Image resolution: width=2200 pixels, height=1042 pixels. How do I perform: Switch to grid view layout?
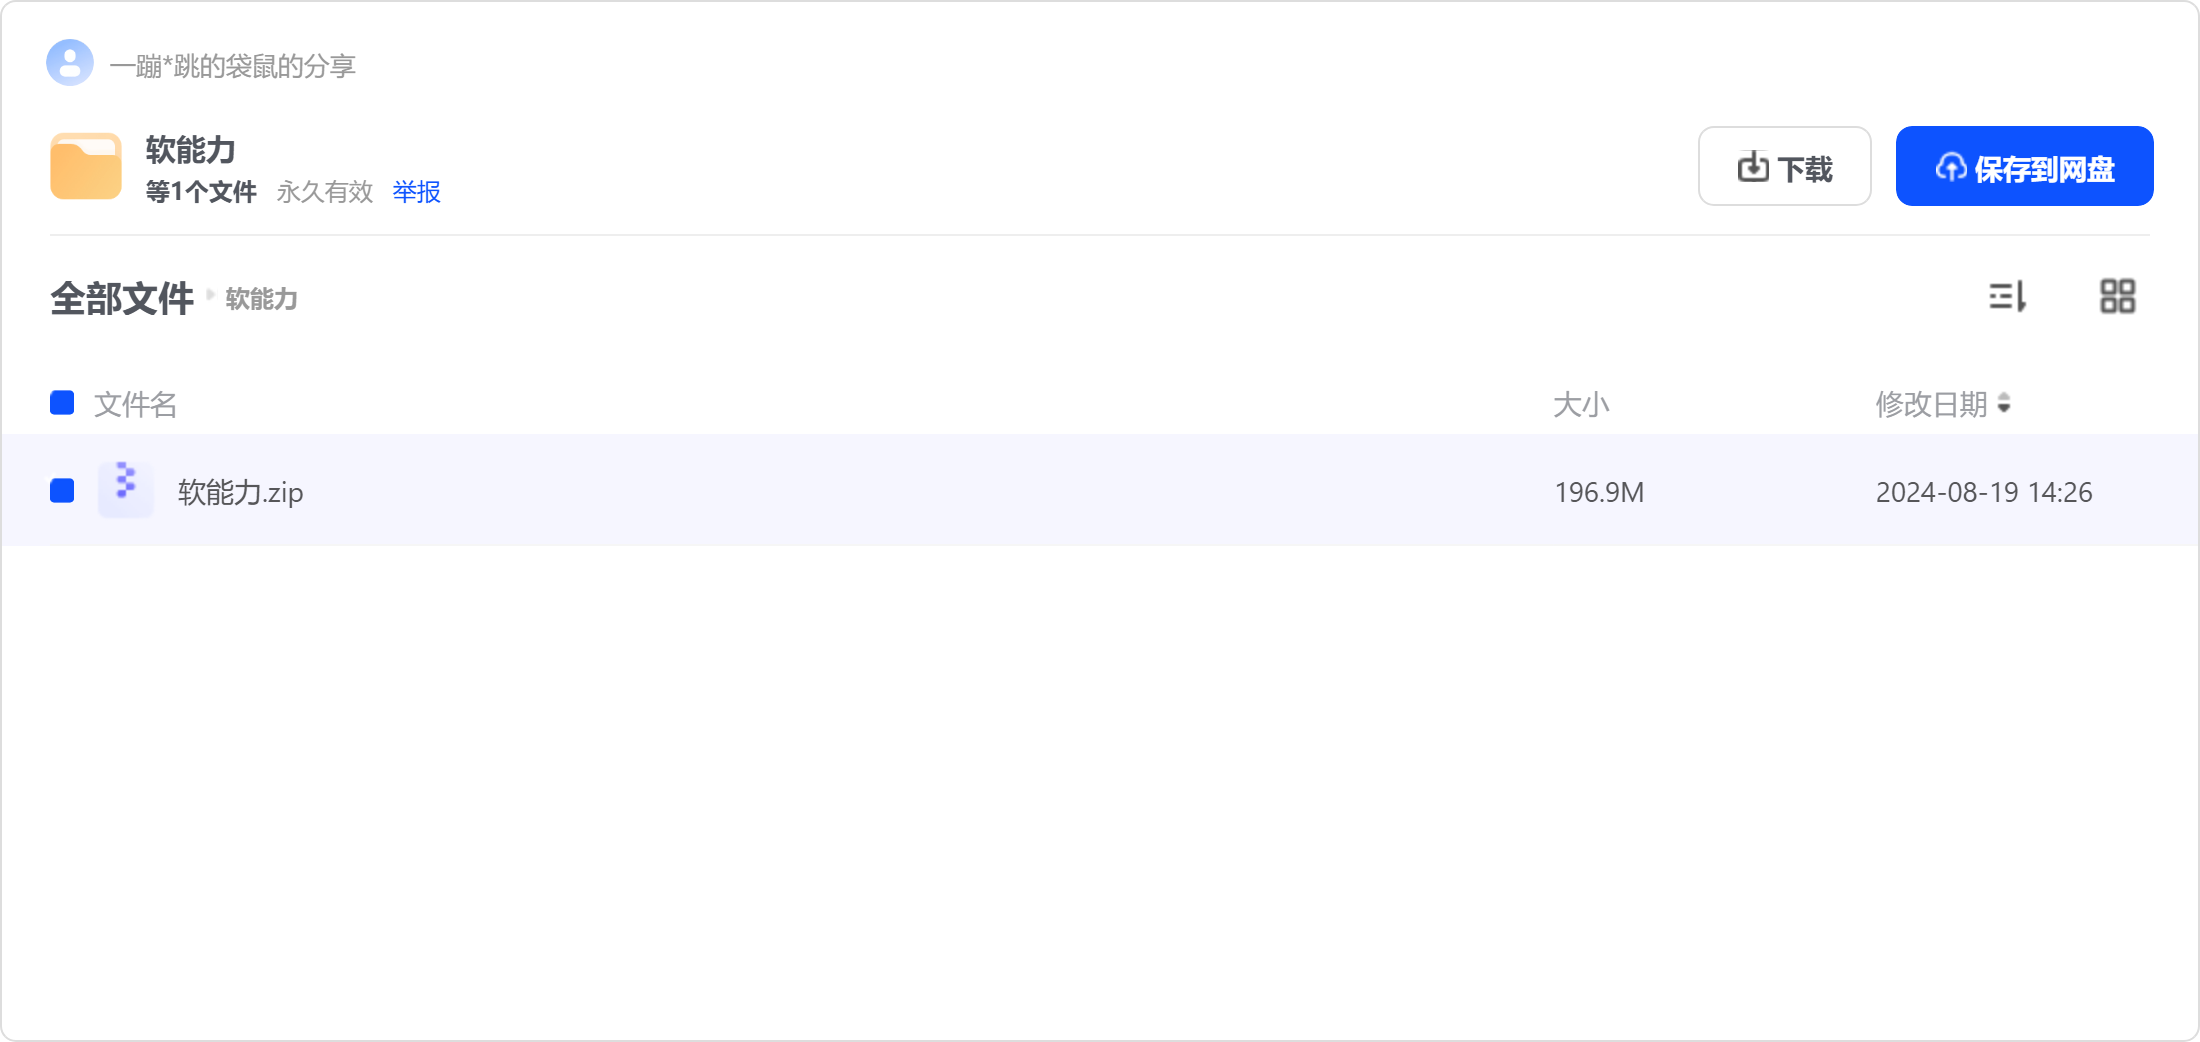(2117, 296)
